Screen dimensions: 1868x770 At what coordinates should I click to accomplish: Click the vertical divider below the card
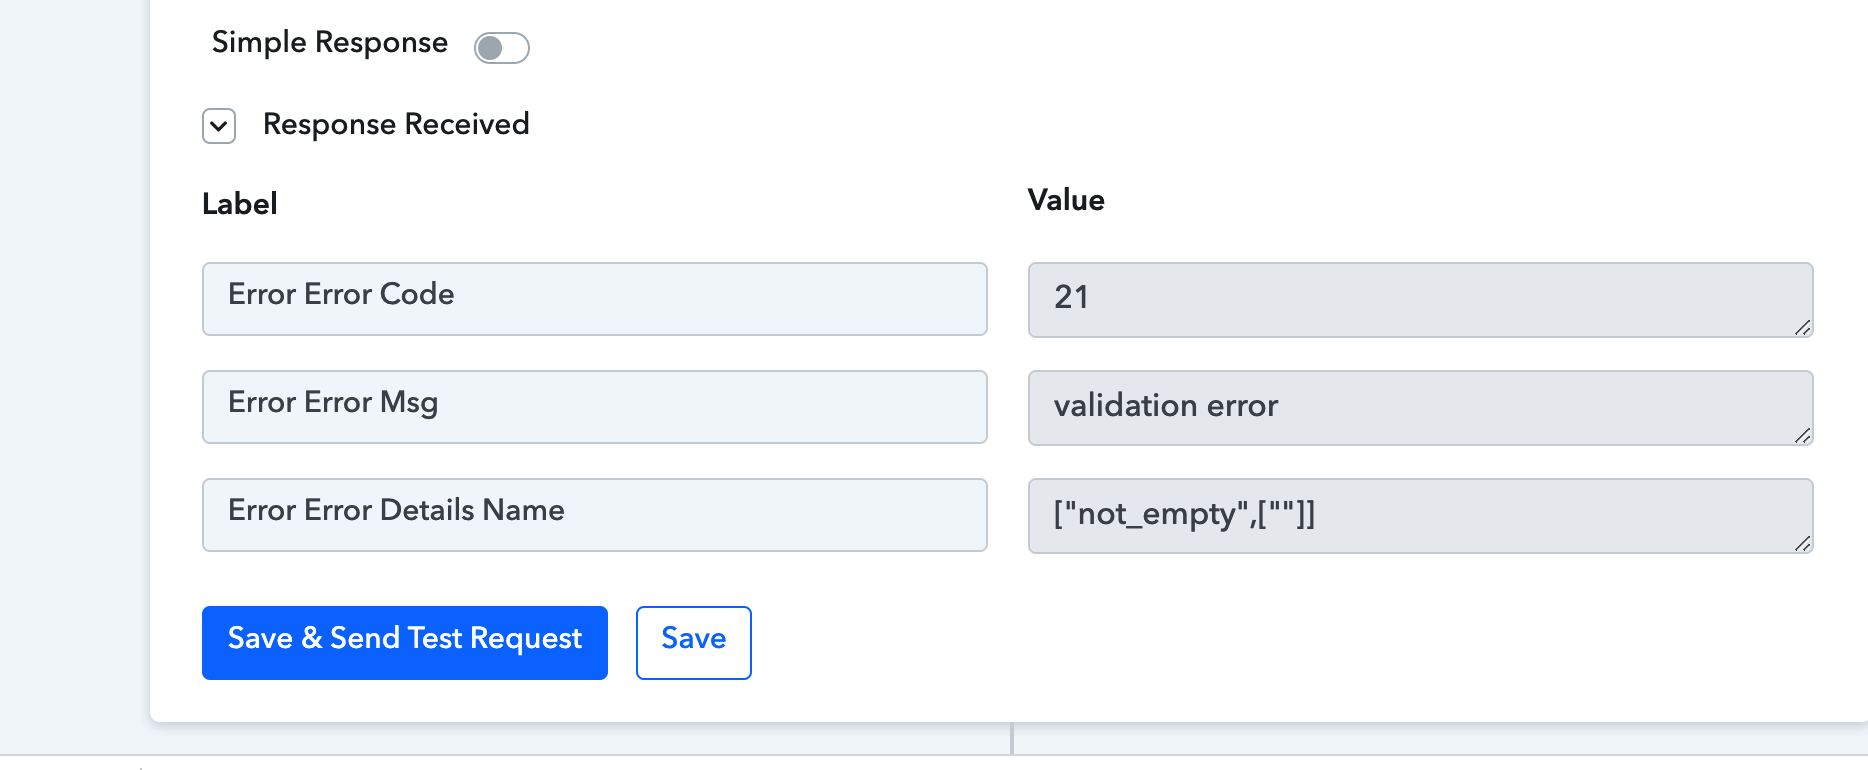[x=1012, y=739]
